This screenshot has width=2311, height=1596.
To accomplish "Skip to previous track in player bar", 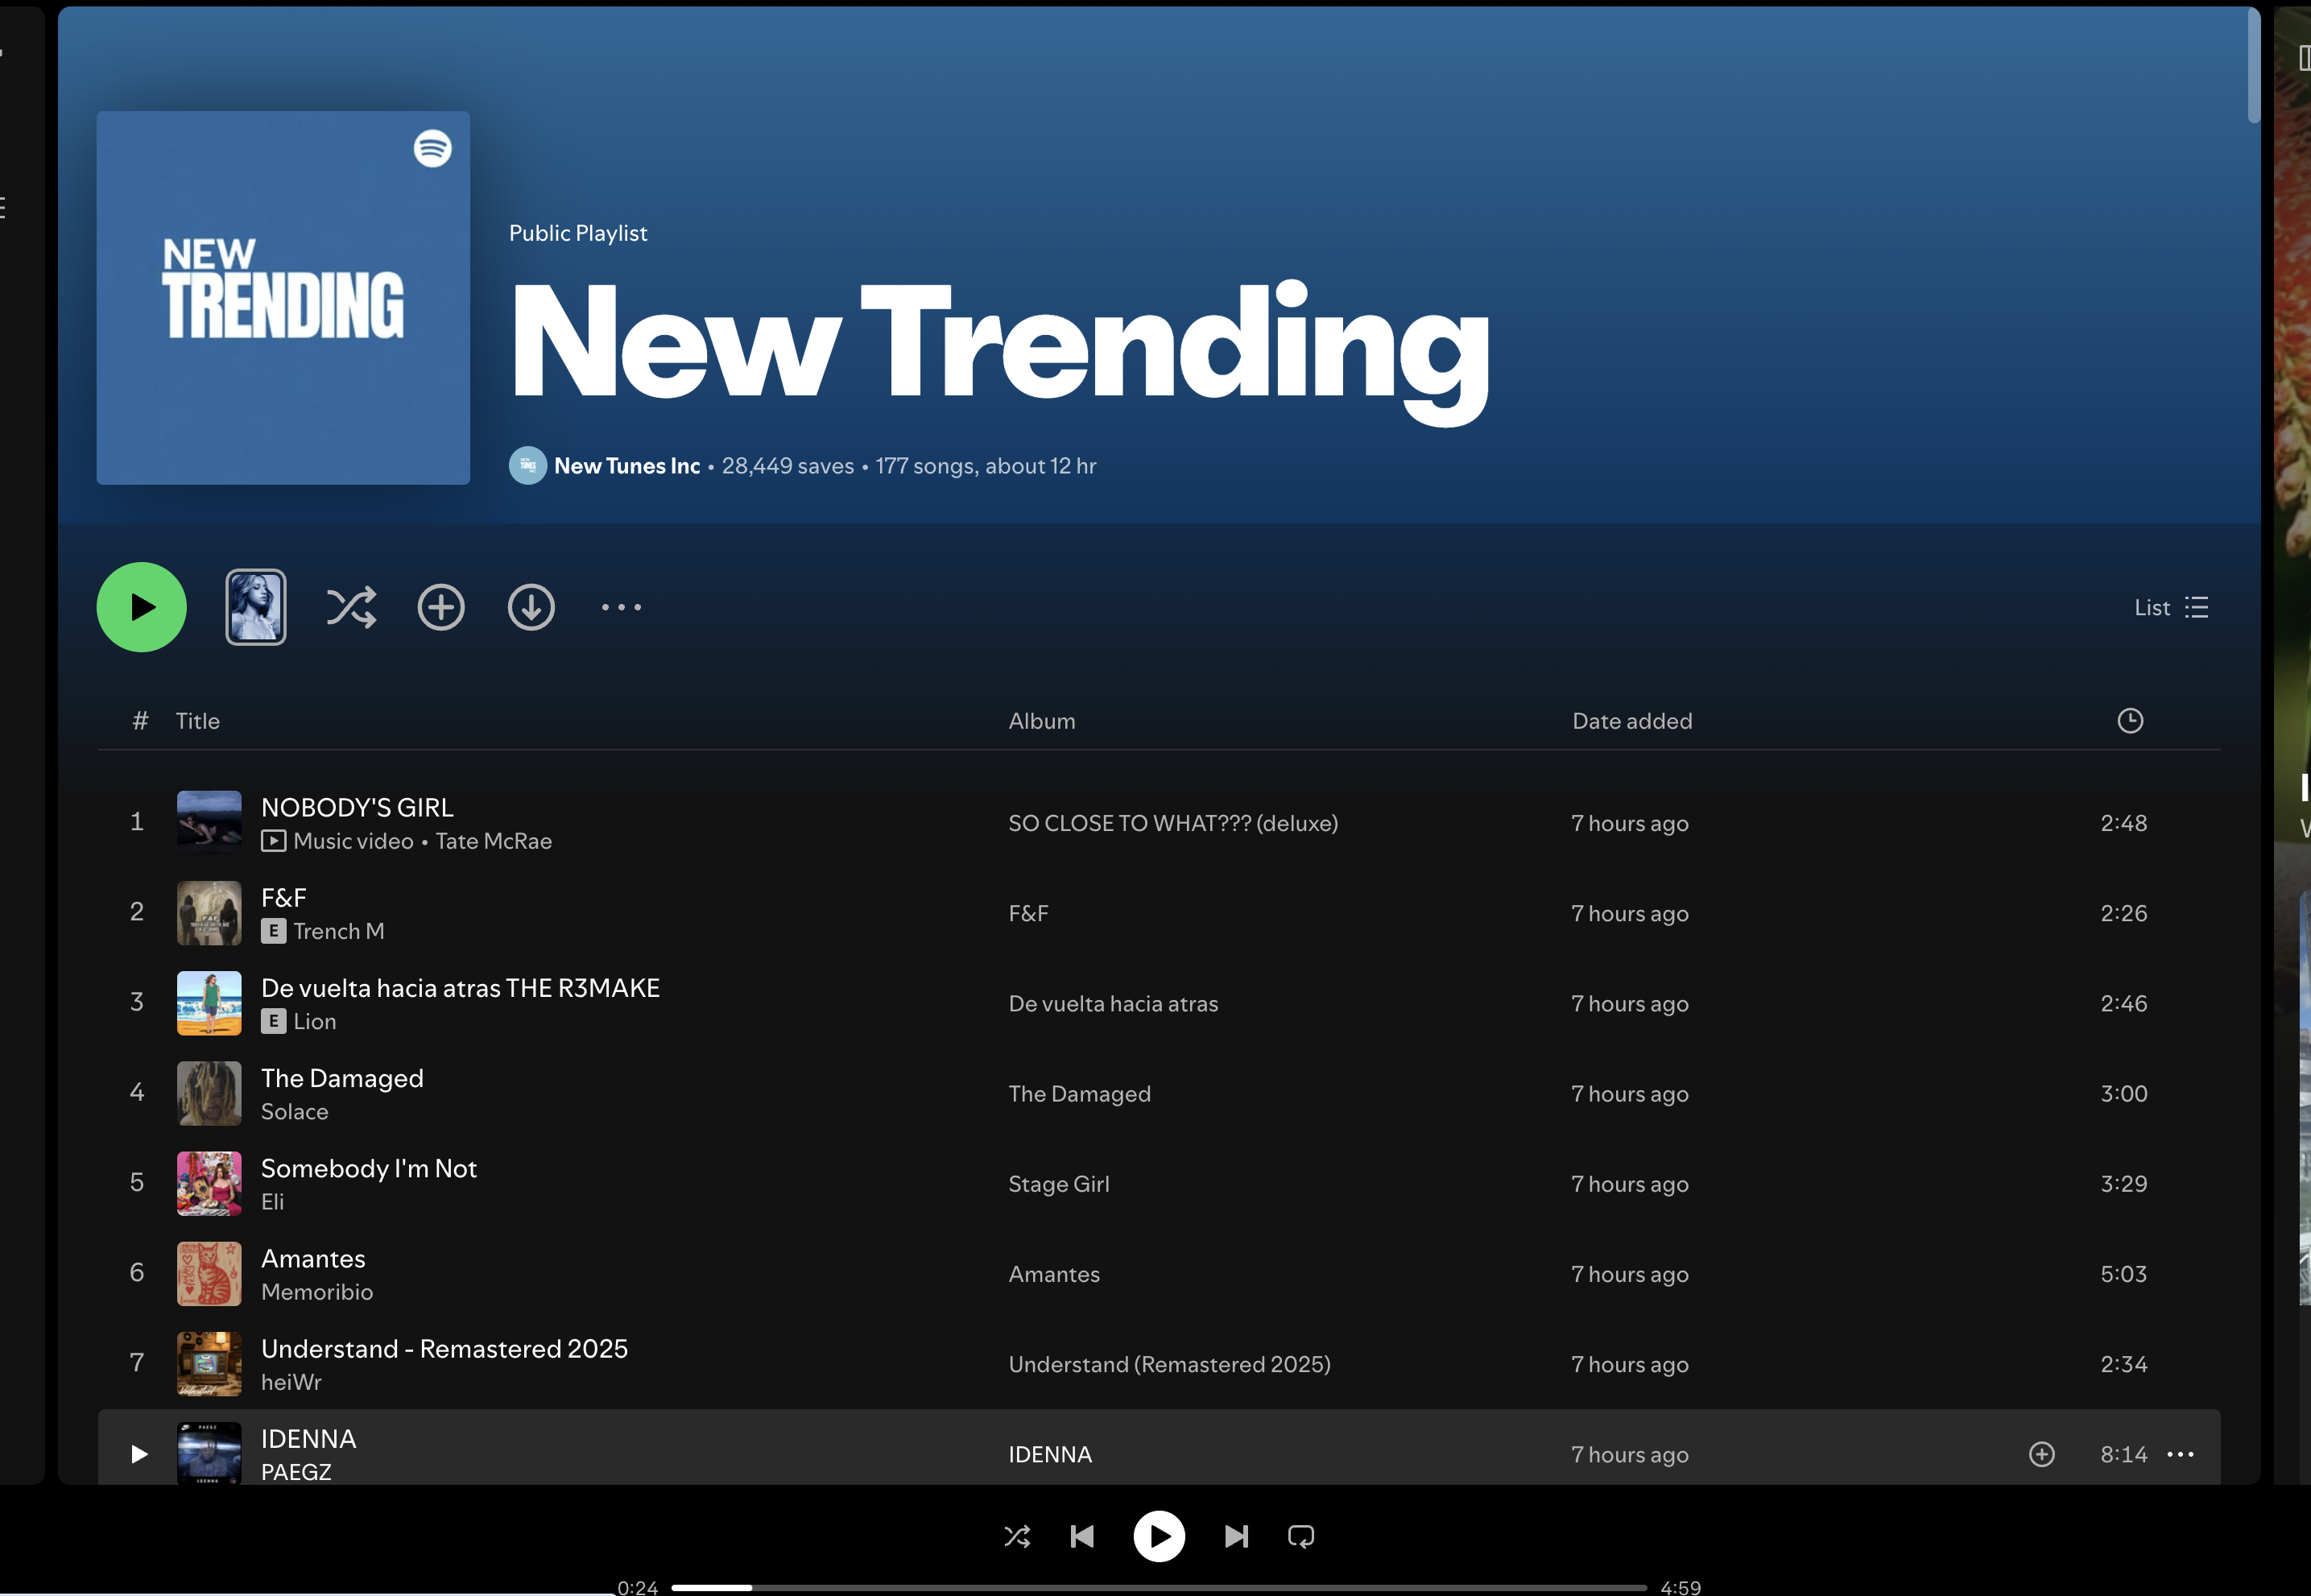I will [1082, 1536].
